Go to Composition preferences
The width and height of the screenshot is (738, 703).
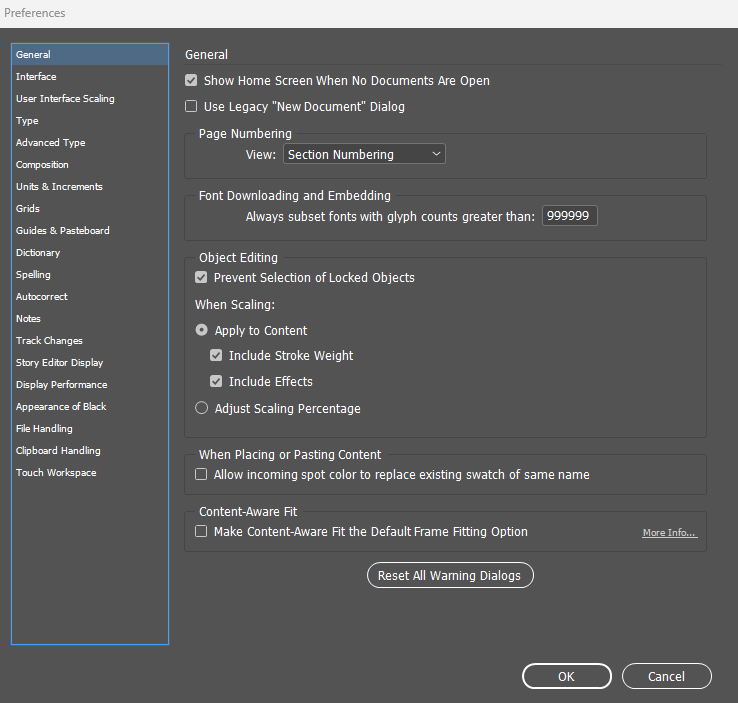pyautogui.click(x=90, y=165)
